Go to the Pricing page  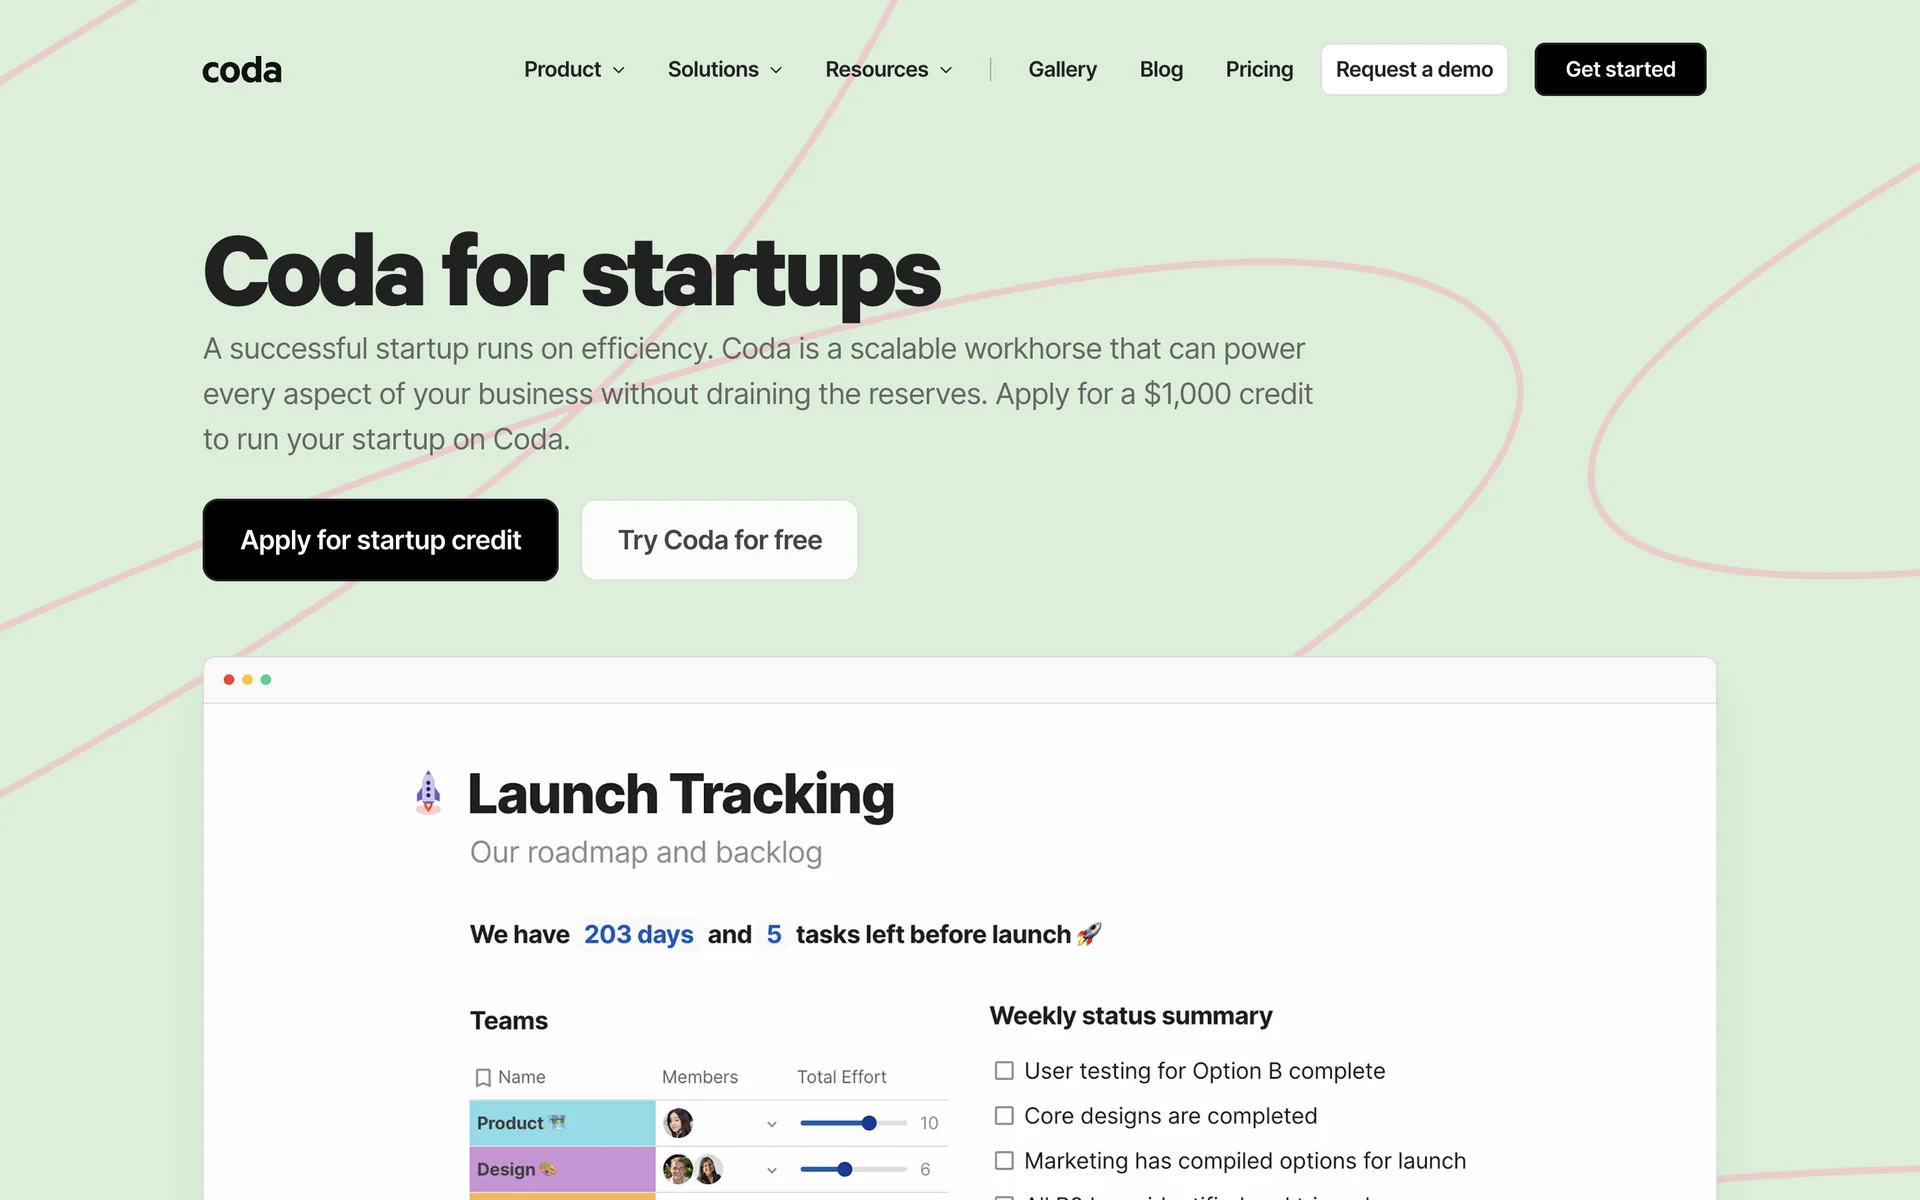pos(1259,70)
